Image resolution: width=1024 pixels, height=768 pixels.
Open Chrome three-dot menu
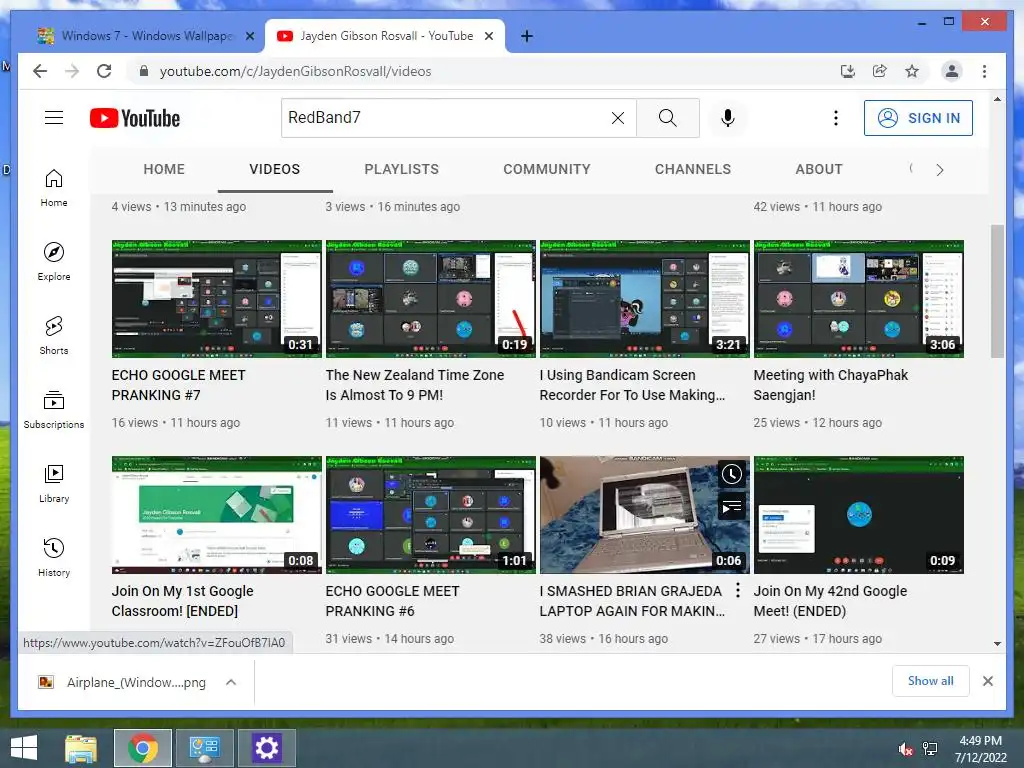tap(984, 71)
